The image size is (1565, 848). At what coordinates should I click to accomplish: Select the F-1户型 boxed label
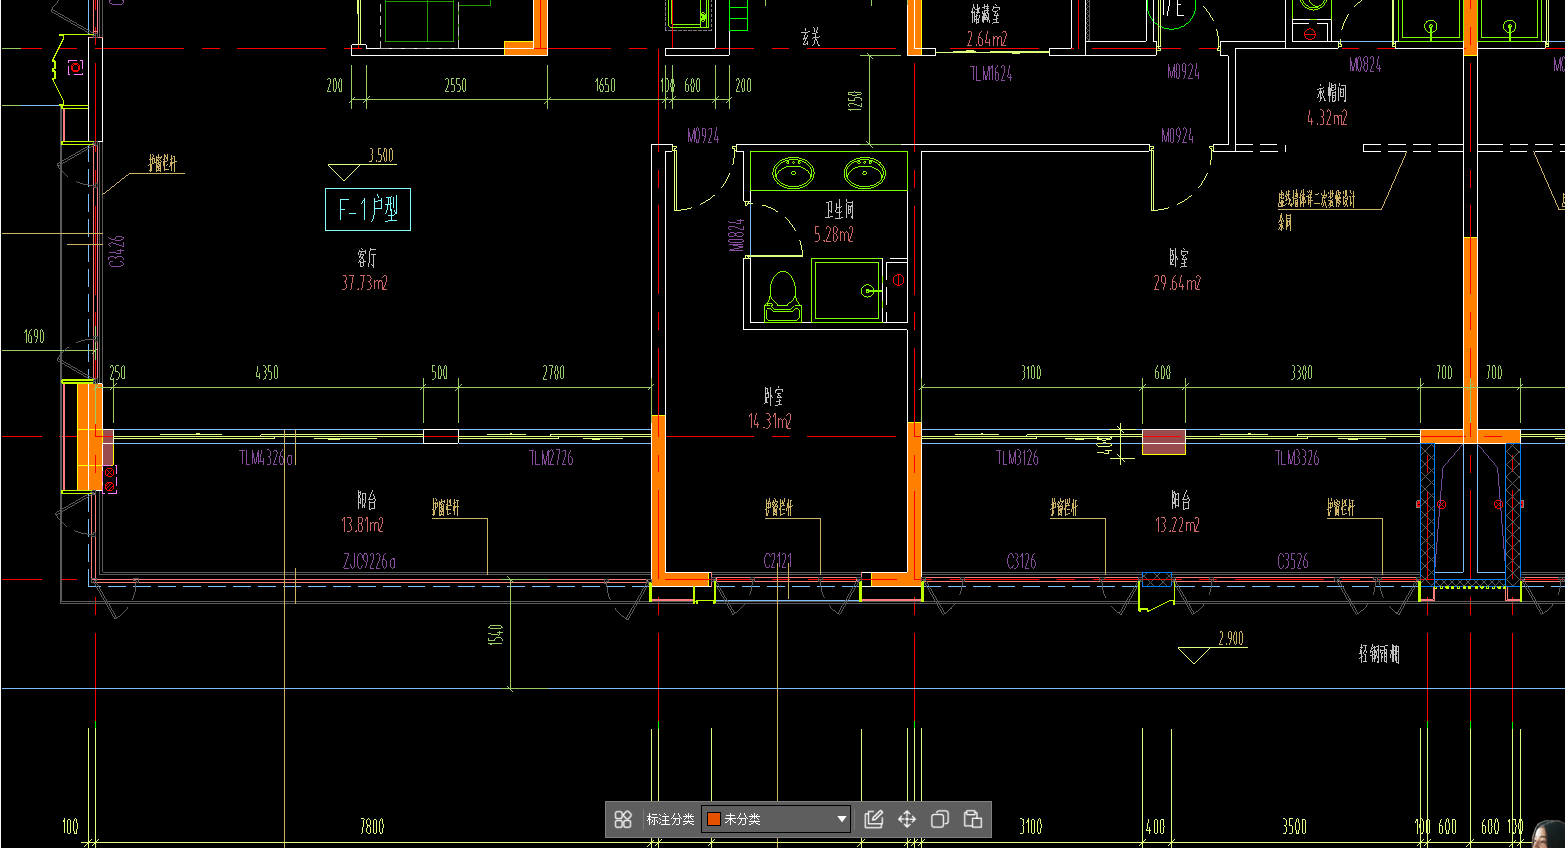coord(368,209)
